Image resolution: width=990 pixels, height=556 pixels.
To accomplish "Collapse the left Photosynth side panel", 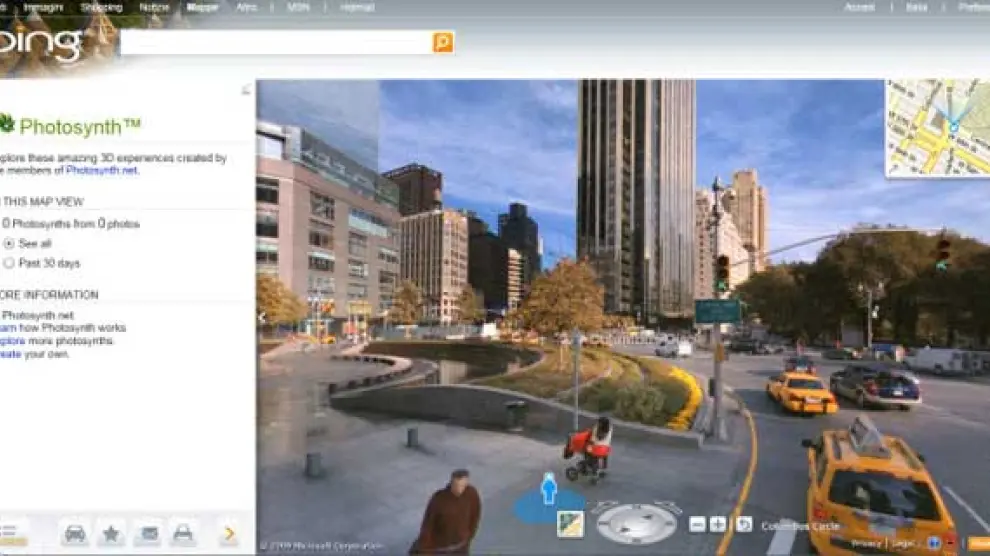I will click(247, 90).
